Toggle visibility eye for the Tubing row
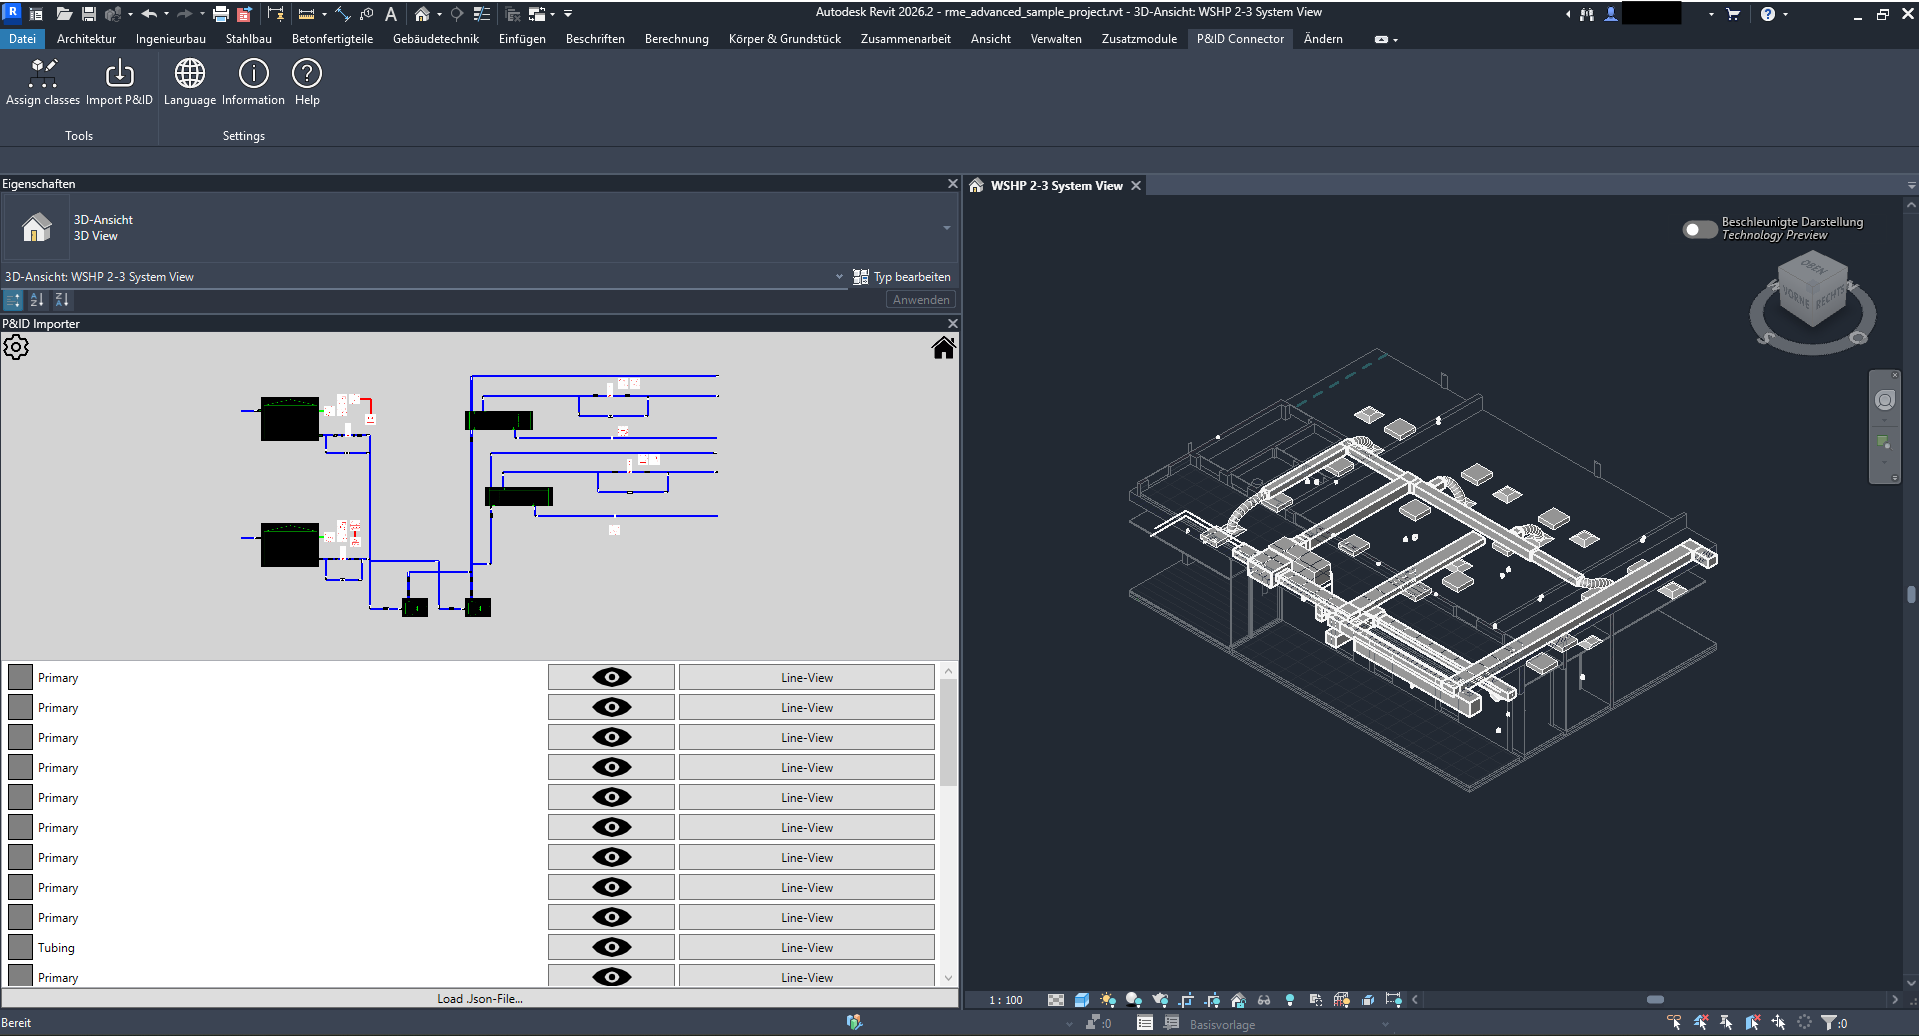This screenshot has width=1919, height=1036. coord(611,947)
